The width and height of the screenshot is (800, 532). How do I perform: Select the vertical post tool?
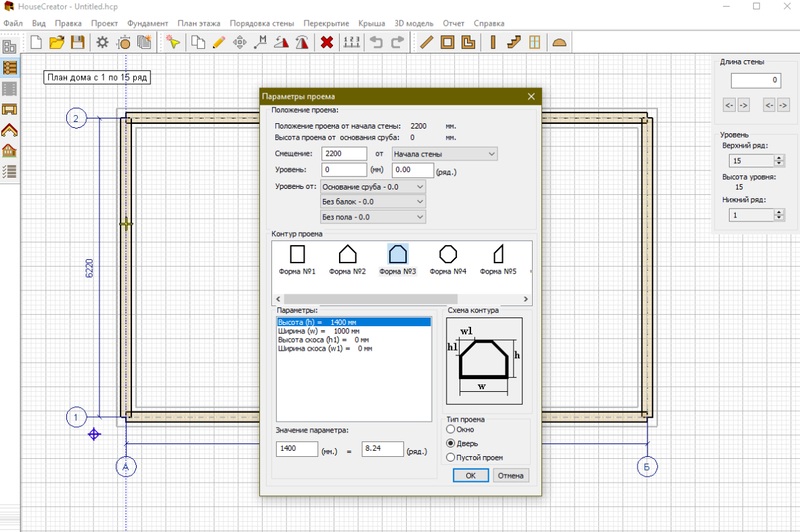click(x=493, y=42)
